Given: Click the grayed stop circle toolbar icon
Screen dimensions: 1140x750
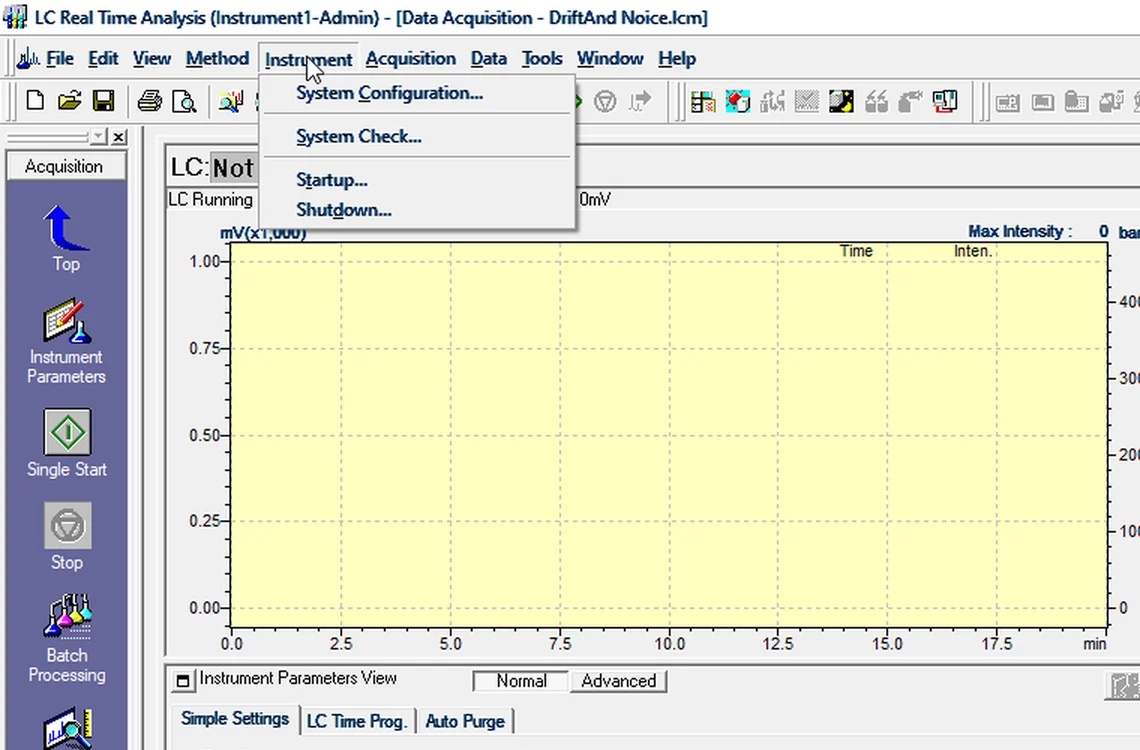Looking at the screenshot, I should click(605, 101).
